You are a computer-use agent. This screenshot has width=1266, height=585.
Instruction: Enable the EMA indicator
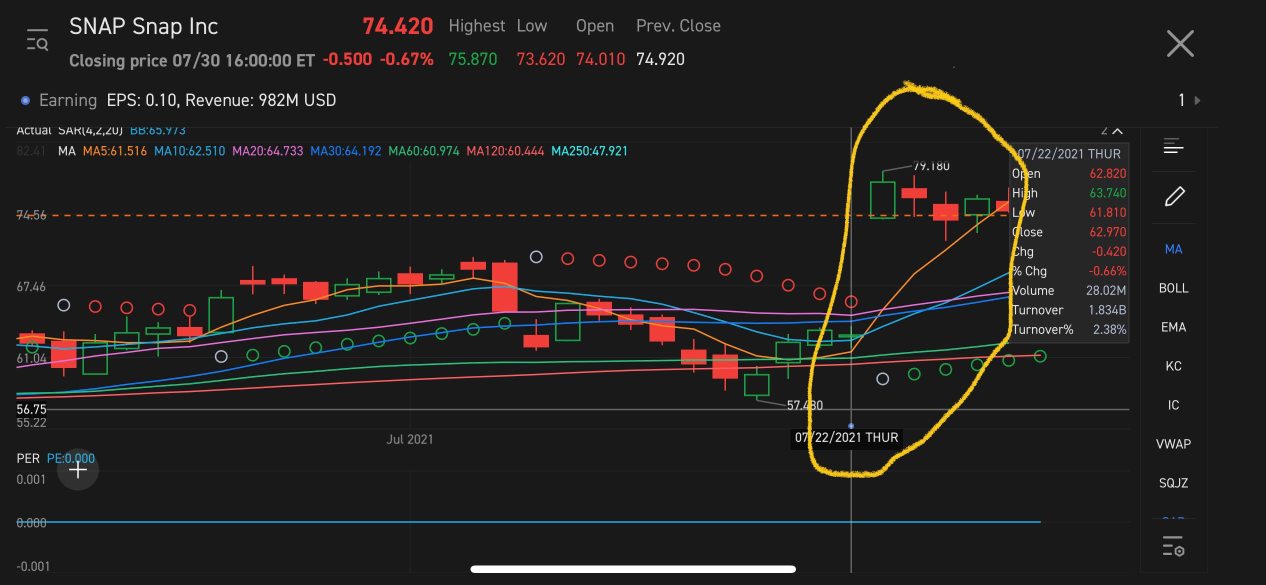(1173, 327)
